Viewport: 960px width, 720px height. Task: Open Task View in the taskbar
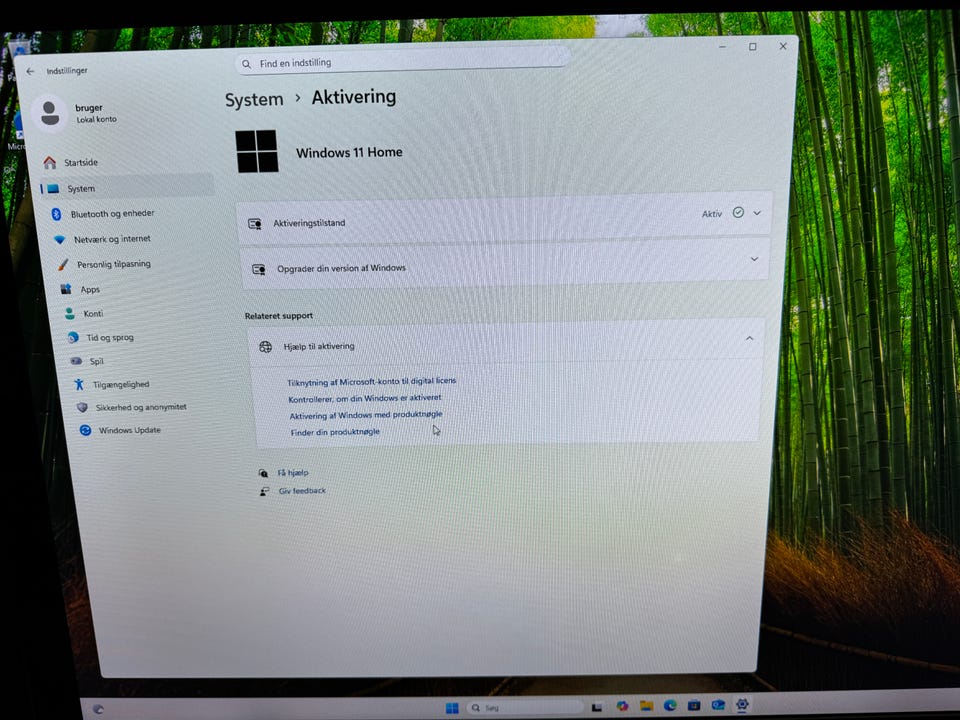pos(596,708)
